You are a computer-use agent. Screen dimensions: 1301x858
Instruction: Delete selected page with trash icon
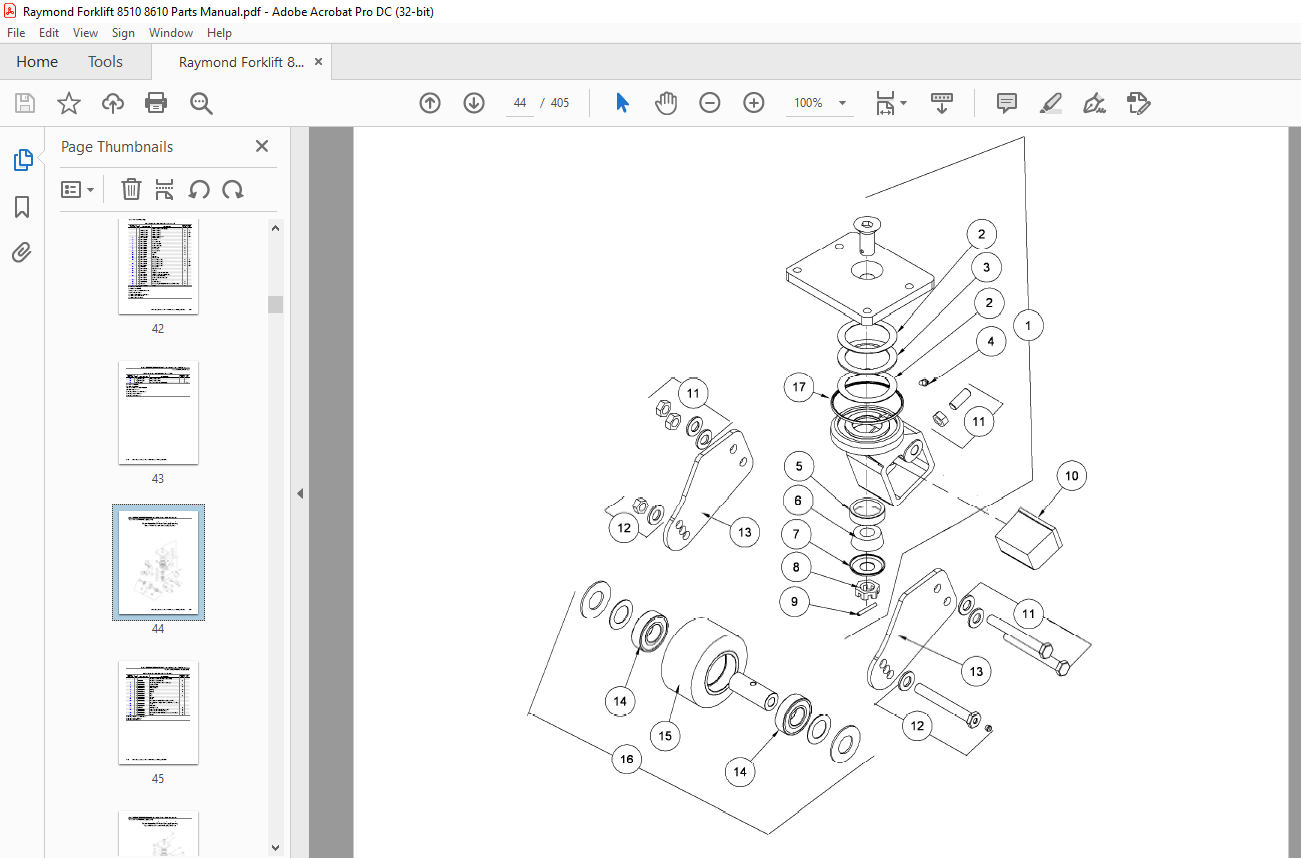(x=131, y=189)
